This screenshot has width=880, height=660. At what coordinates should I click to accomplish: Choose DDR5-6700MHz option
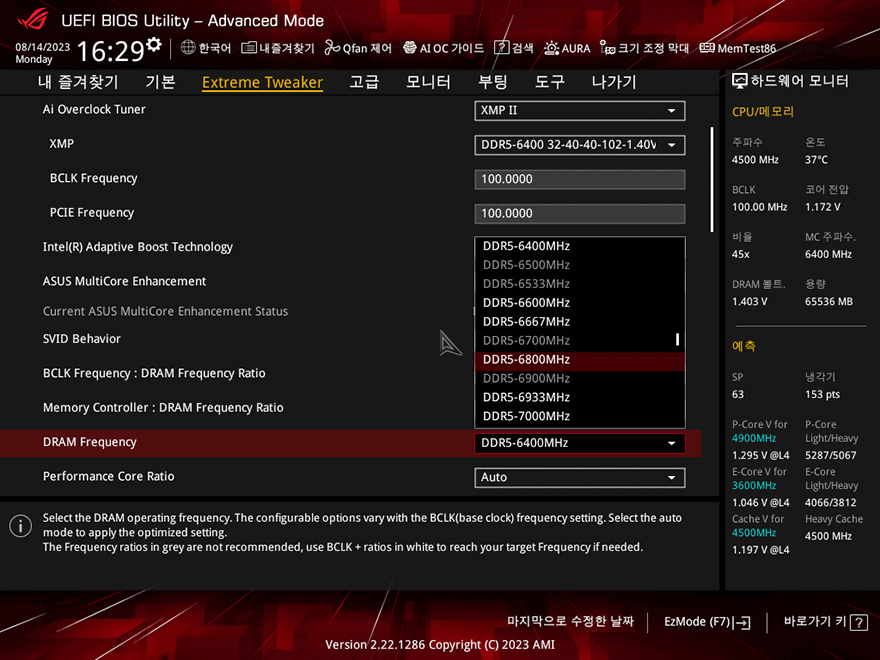[580, 341]
